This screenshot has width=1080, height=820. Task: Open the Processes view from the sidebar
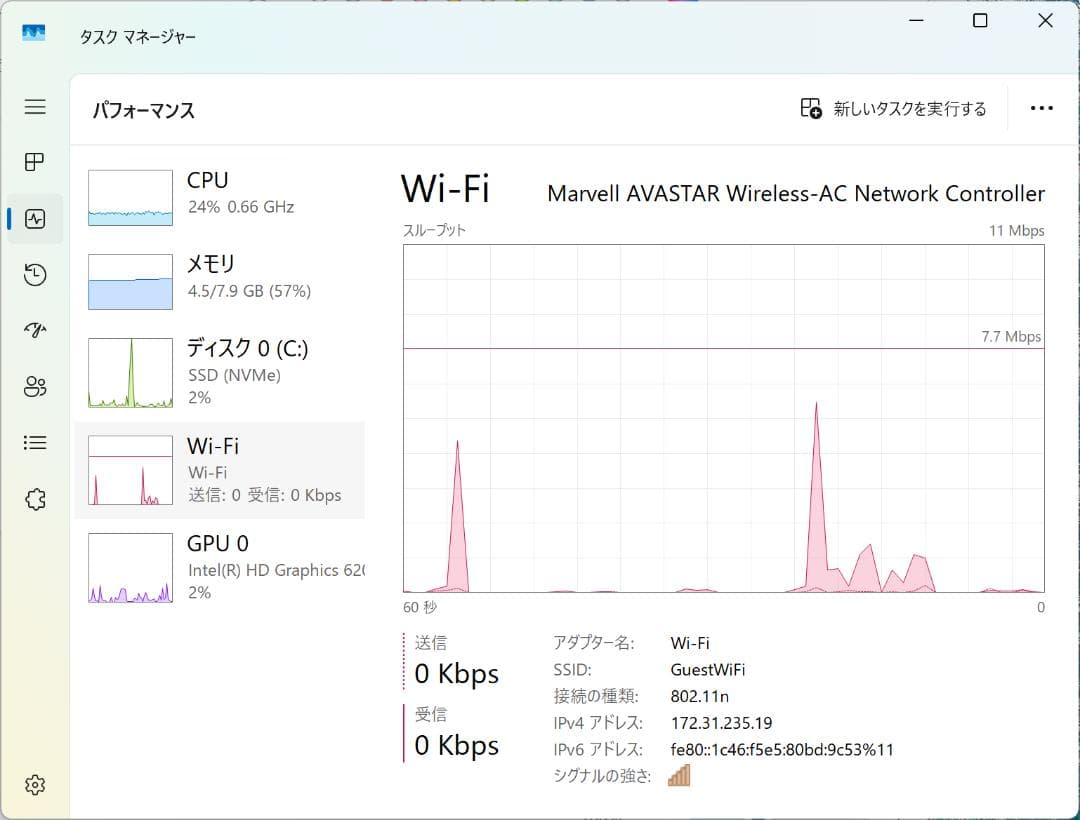pyautogui.click(x=35, y=162)
